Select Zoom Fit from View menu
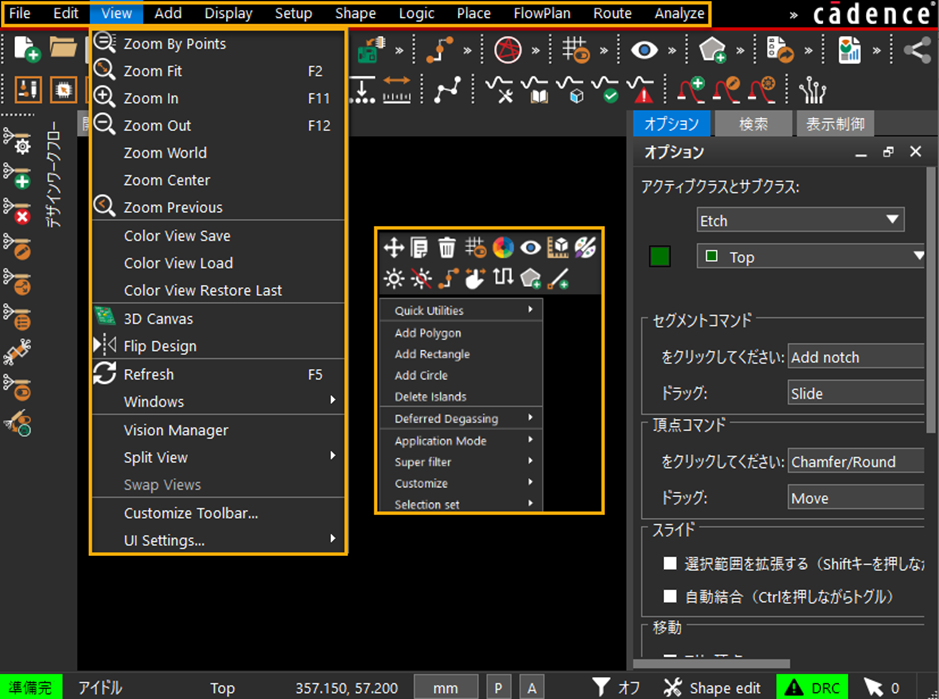Screen dimensions: 939x699 [219, 71]
